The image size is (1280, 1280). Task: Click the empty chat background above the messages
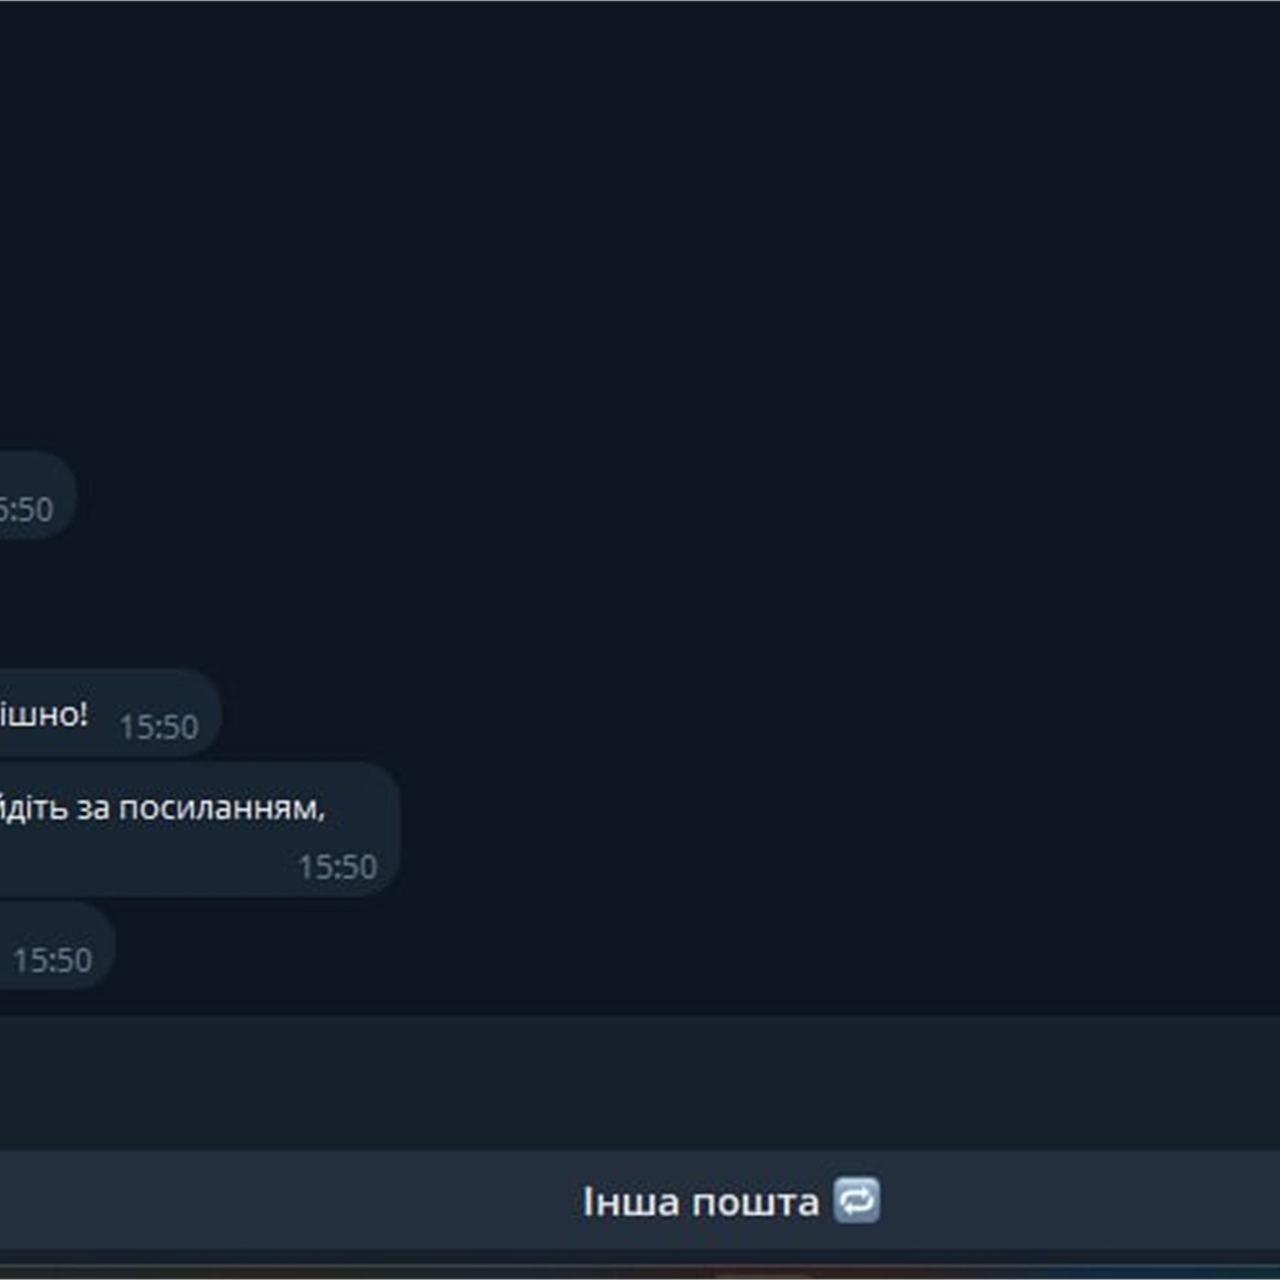tap(640, 220)
